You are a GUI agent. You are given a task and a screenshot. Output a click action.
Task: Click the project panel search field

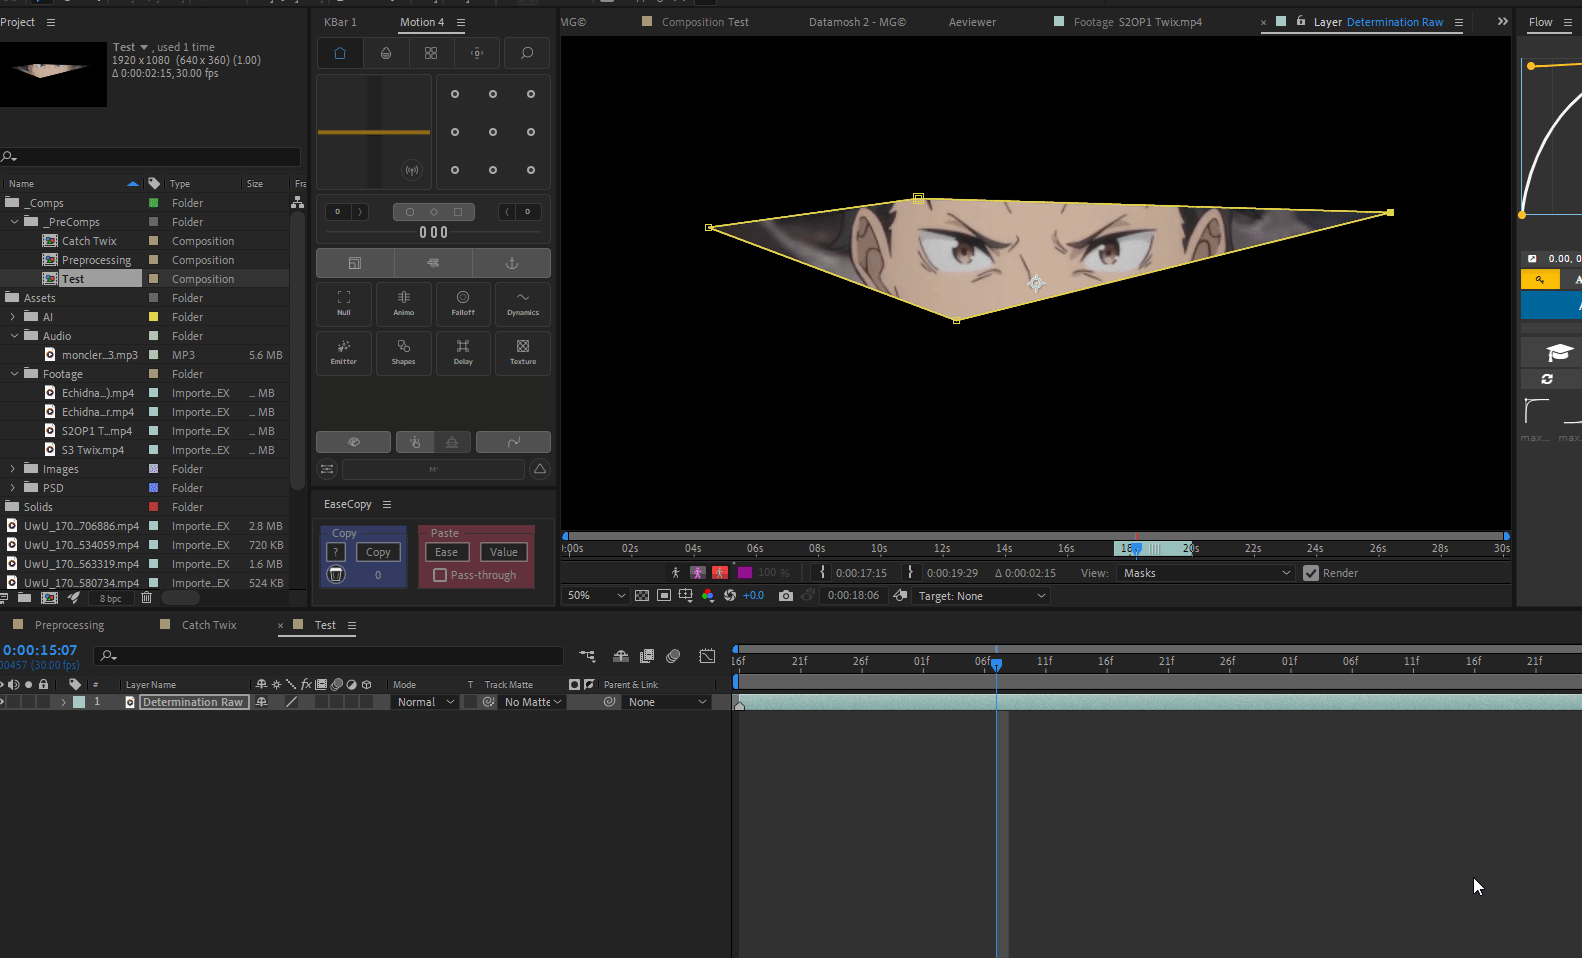click(x=150, y=157)
